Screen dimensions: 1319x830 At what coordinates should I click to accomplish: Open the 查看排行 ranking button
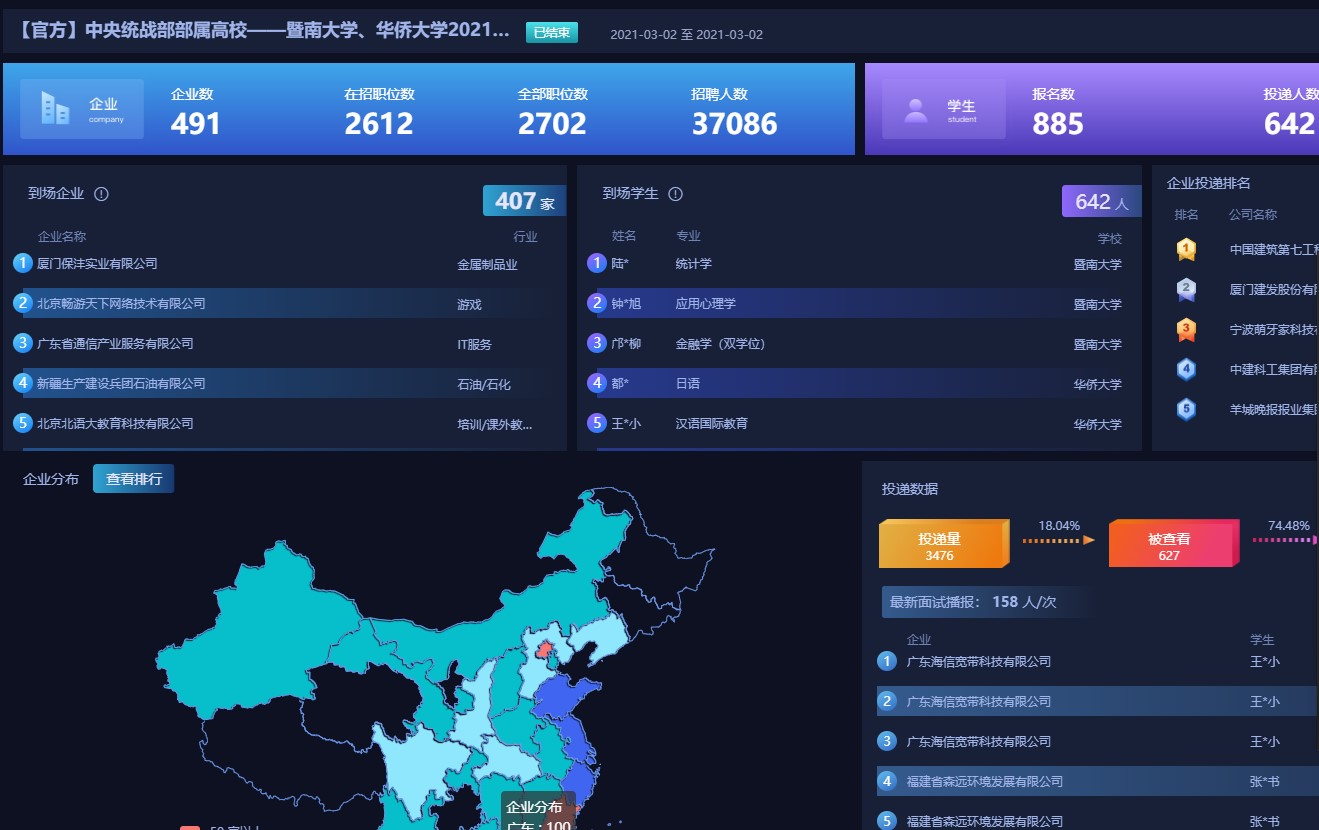134,479
